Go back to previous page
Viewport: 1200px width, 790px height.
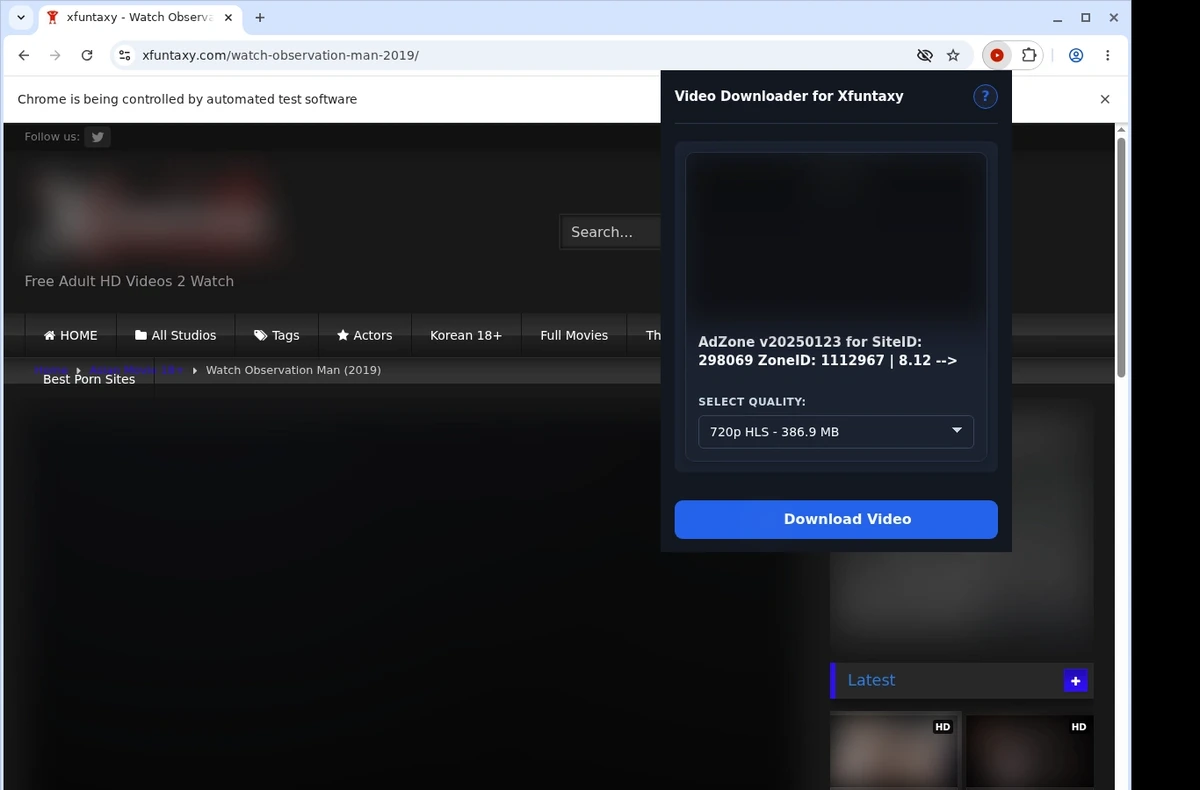coord(24,56)
